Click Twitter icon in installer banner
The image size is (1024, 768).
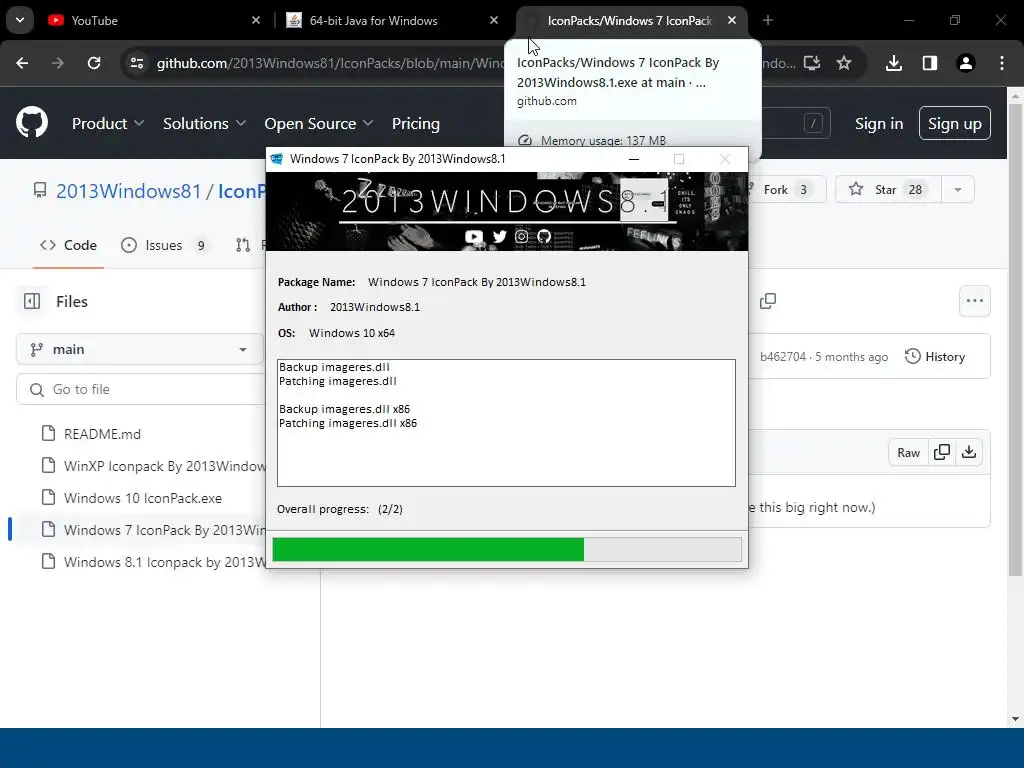point(500,236)
